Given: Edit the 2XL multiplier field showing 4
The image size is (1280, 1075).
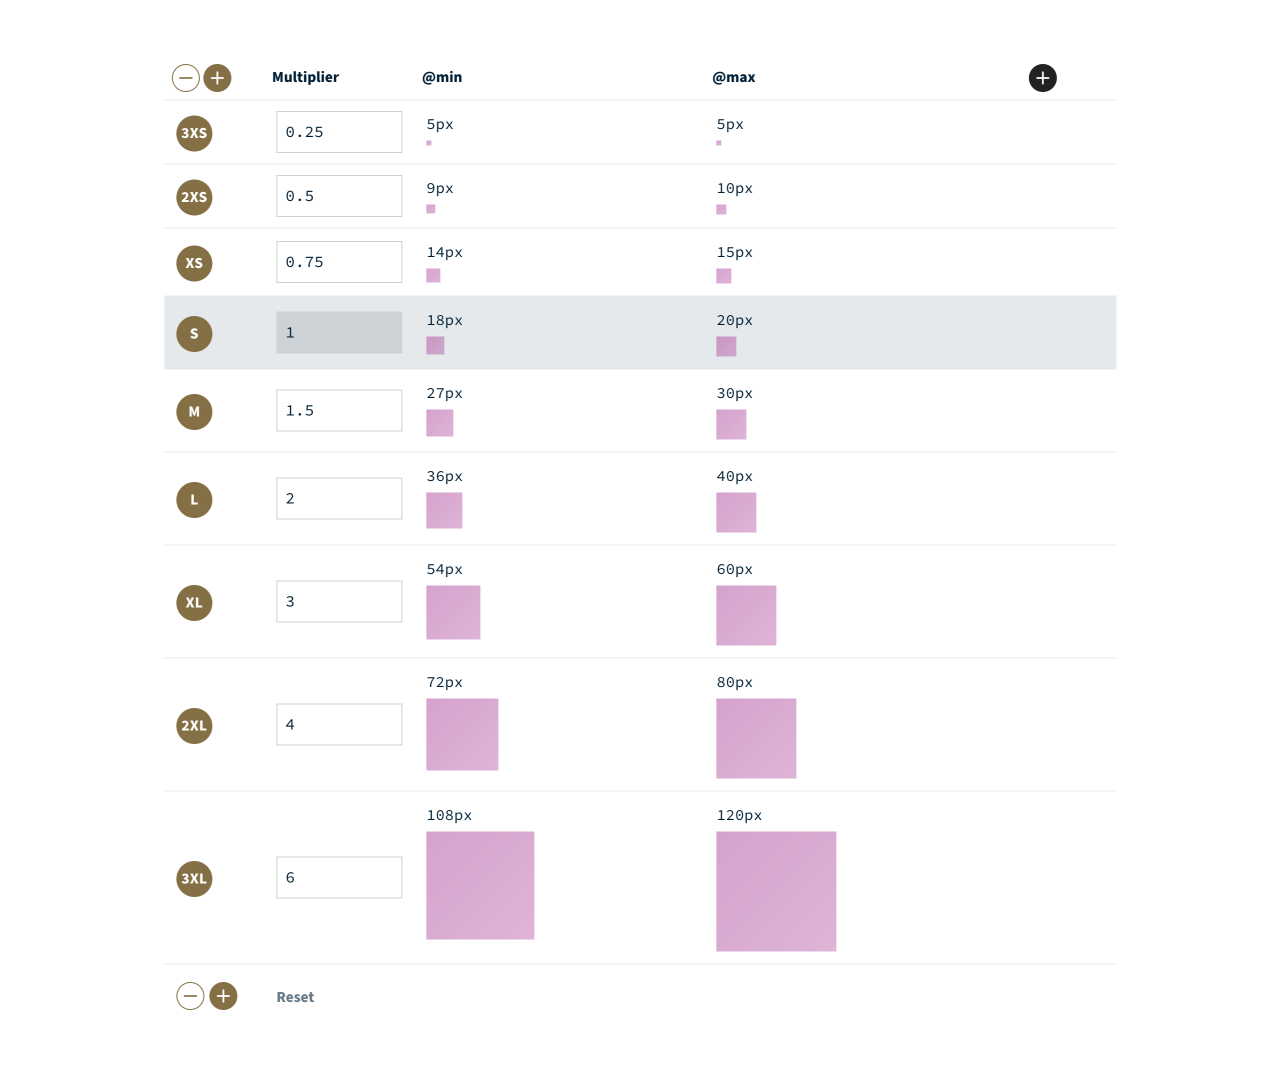Looking at the screenshot, I should click(x=339, y=725).
